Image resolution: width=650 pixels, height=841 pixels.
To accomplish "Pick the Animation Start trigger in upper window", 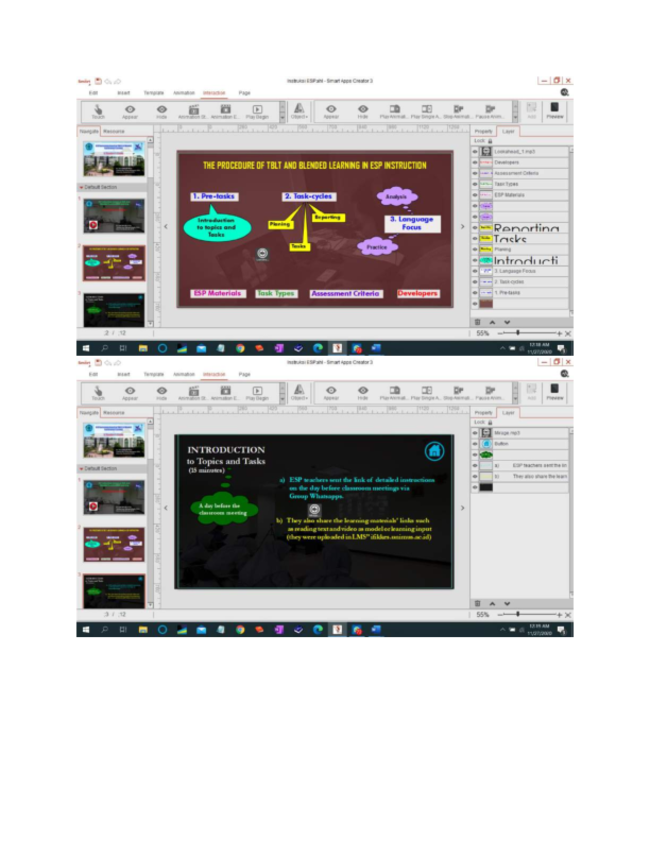I will coord(193,112).
